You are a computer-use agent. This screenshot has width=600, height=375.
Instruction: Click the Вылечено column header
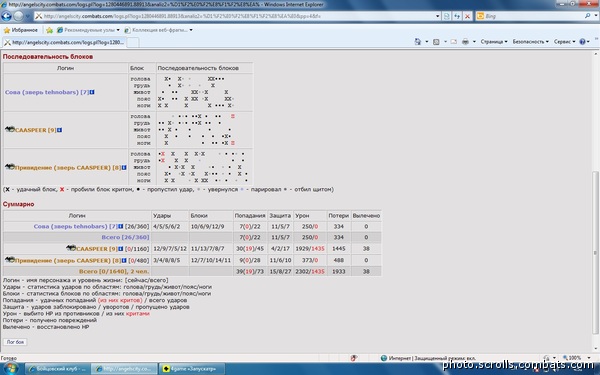(366, 216)
